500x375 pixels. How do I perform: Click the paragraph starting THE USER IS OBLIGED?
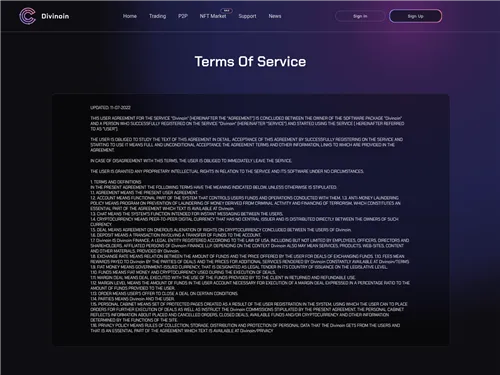pyautogui.click(x=247, y=145)
